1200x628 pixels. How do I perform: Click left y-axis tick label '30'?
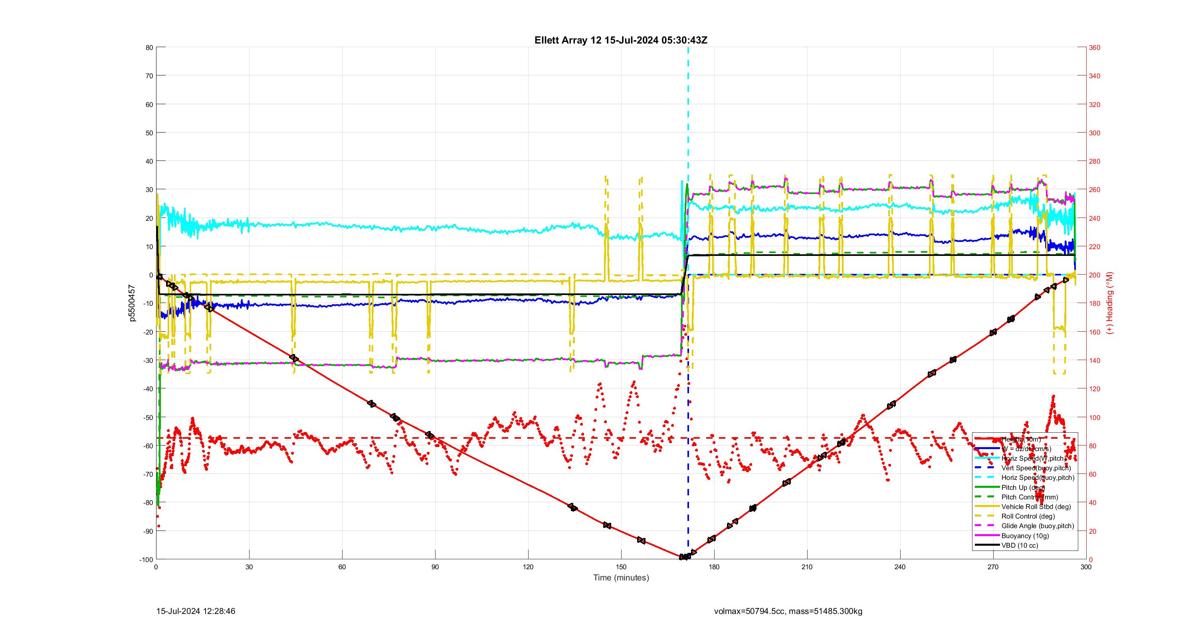point(148,189)
